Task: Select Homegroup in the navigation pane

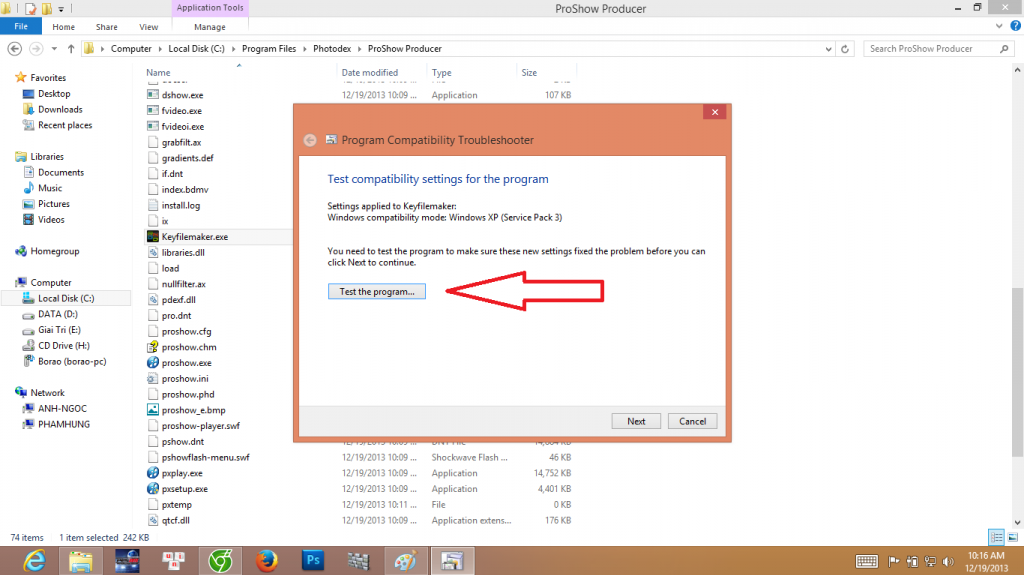Action: 54,251
